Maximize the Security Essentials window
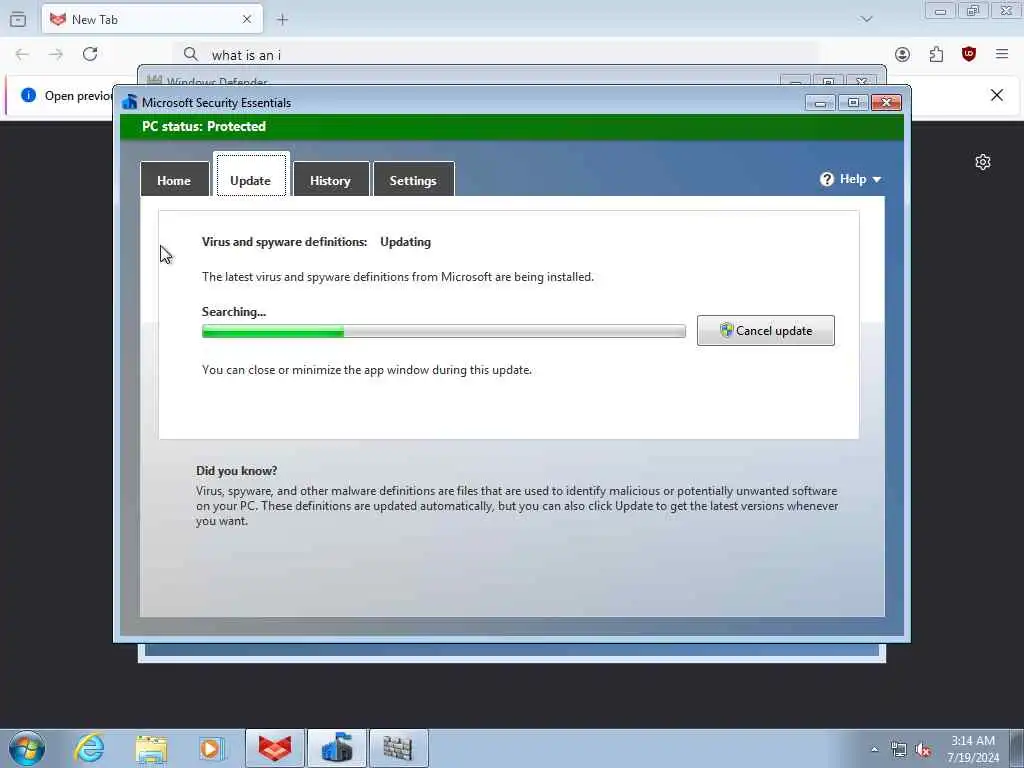The width and height of the screenshot is (1024, 768). pos(853,103)
